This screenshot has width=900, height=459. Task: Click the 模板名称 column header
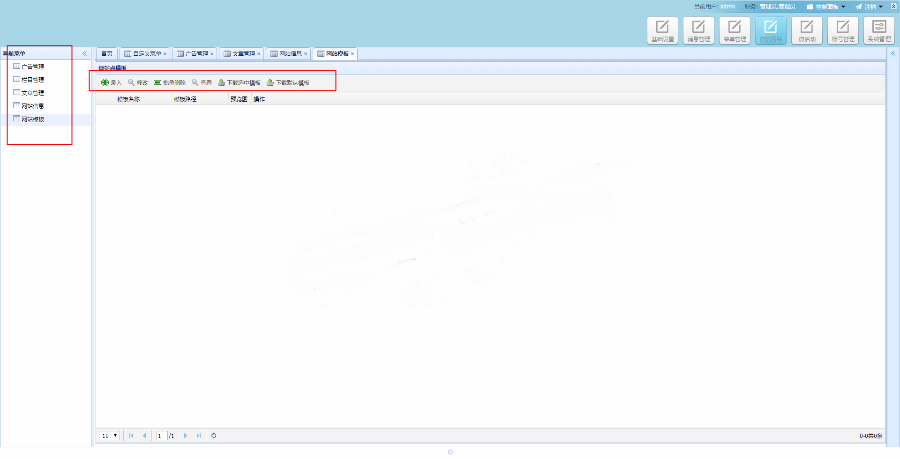[142, 99]
